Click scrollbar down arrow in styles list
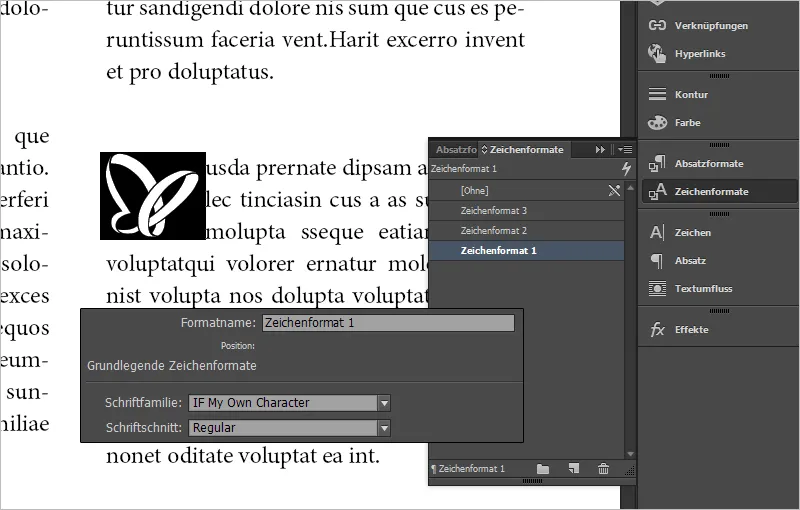Viewport: 800px width, 510px height. [630, 453]
